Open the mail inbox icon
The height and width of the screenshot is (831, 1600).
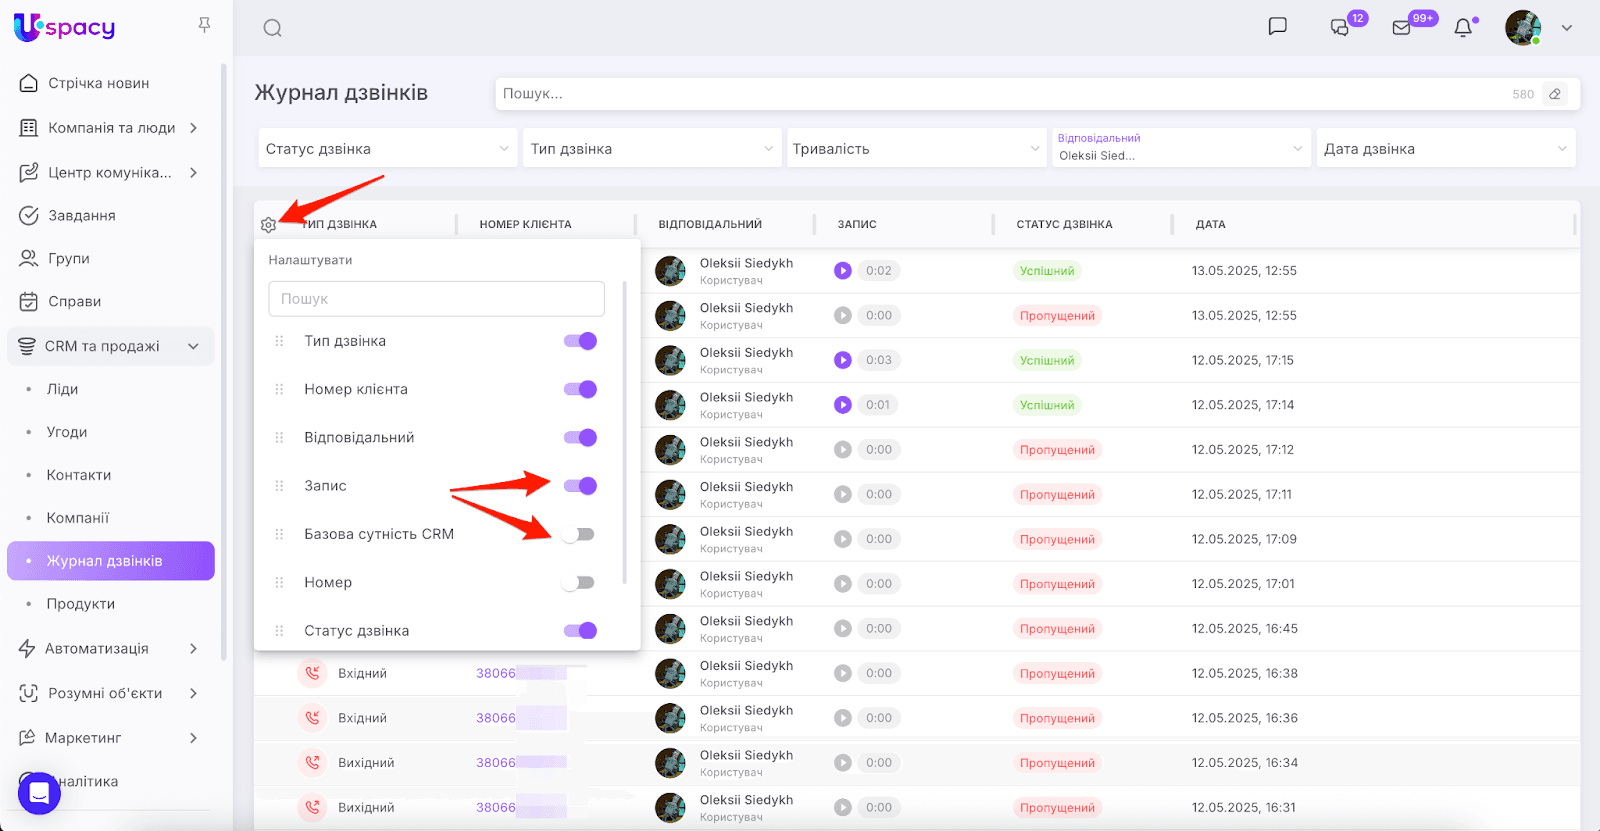pyautogui.click(x=1402, y=28)
